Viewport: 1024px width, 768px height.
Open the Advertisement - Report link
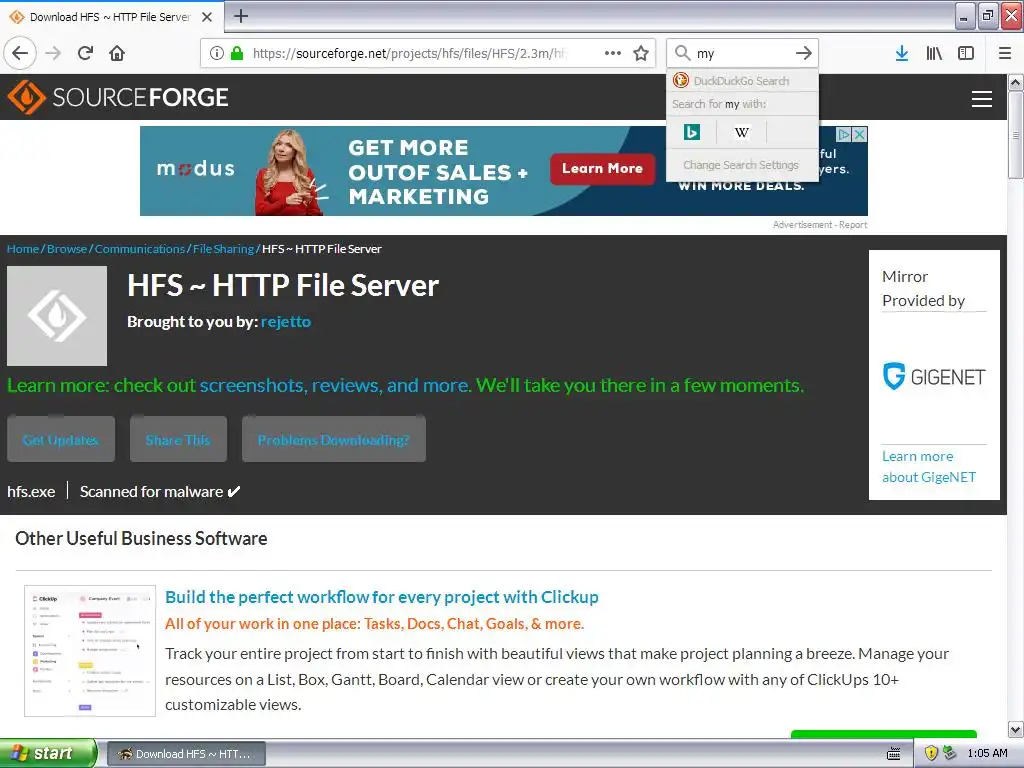(x=820, y=225)
